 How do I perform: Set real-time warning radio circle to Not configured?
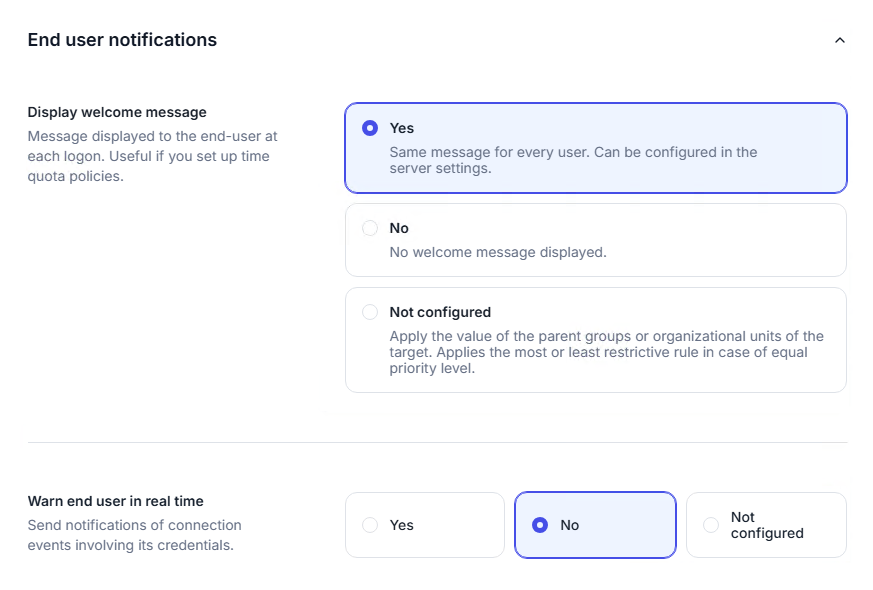(711, 525)
